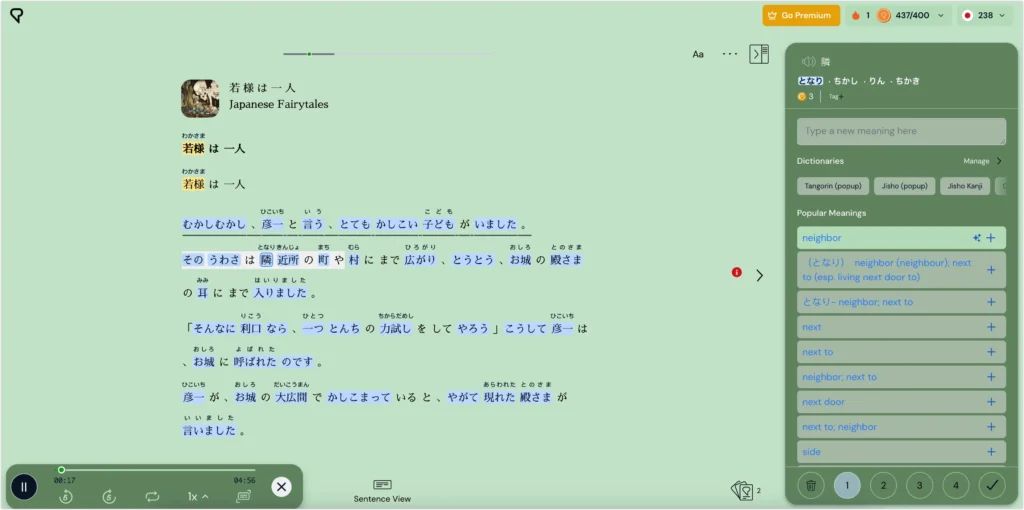The height and width of the screenshot is (510, 1024).
Task: Set word status to 4
Action: 956,485
